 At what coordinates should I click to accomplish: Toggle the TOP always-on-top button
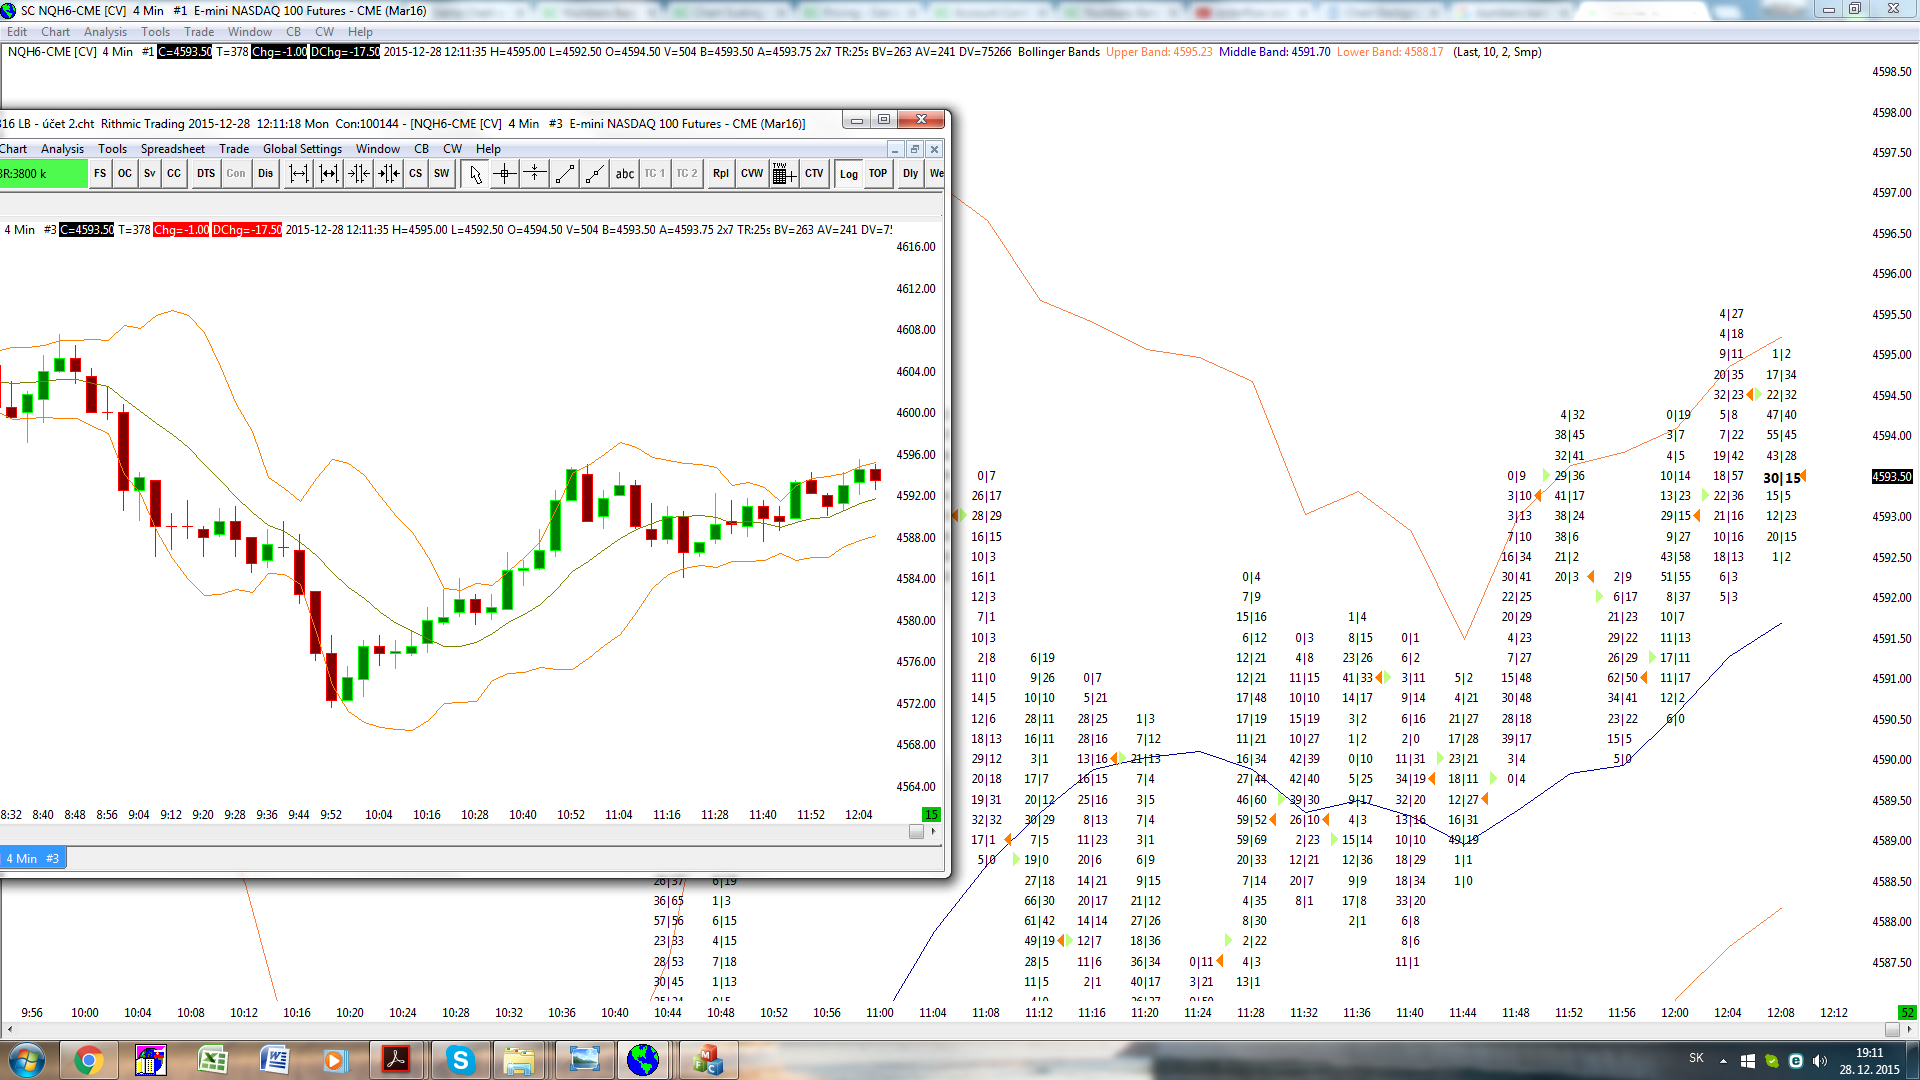coord(878,174)
